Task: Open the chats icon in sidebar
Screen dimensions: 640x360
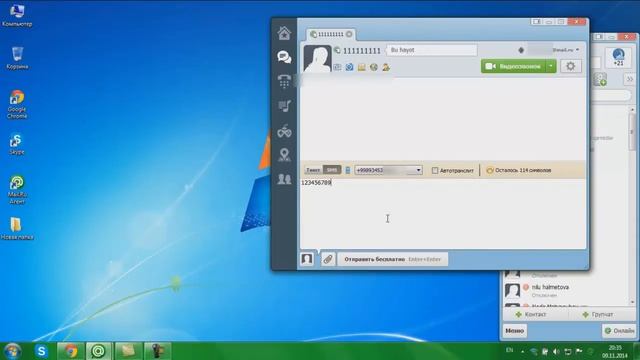Action: click(x=284, y=57)
